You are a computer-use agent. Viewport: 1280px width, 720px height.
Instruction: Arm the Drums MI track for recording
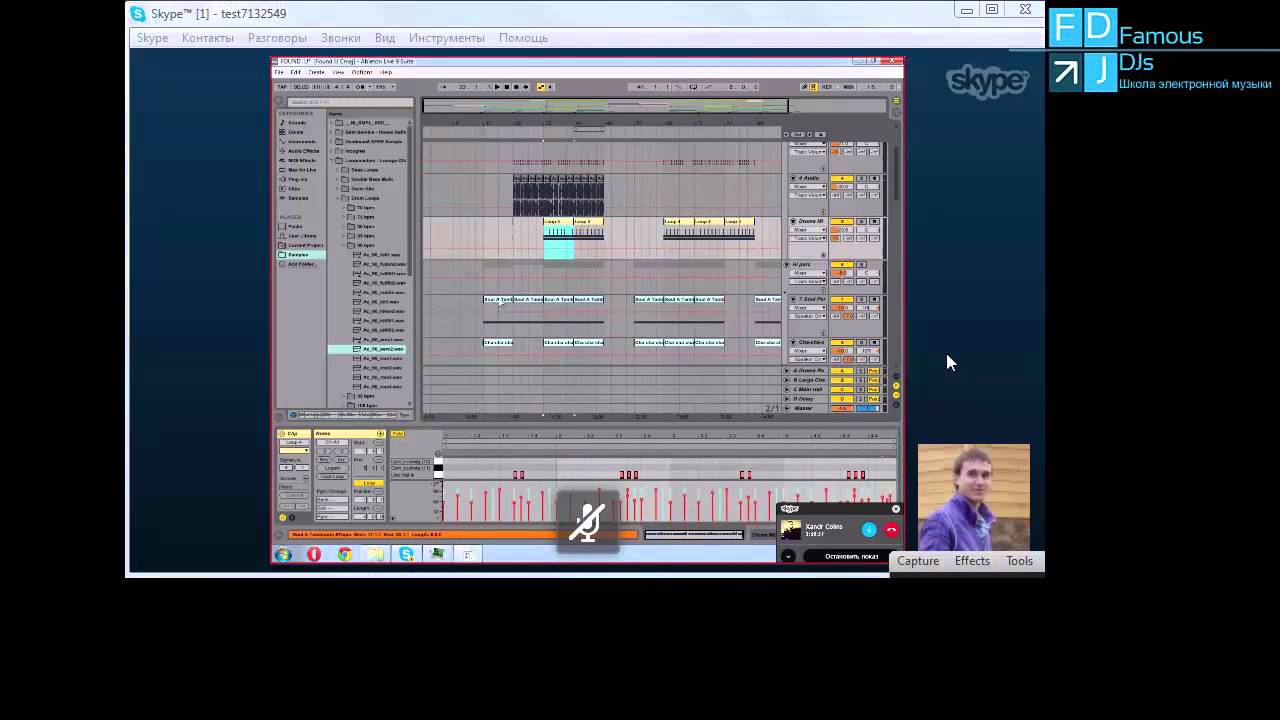874,221
